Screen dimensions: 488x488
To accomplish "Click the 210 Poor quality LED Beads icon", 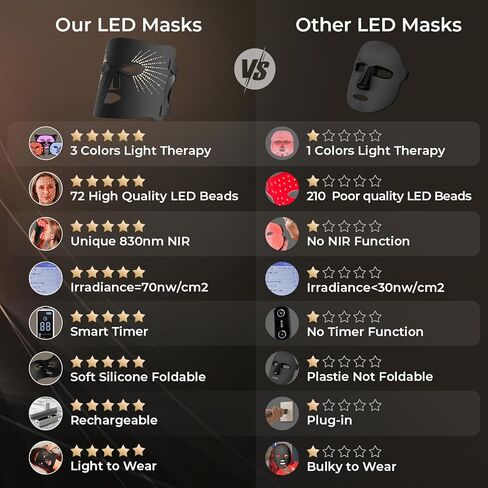I will [x=282, y=189].
